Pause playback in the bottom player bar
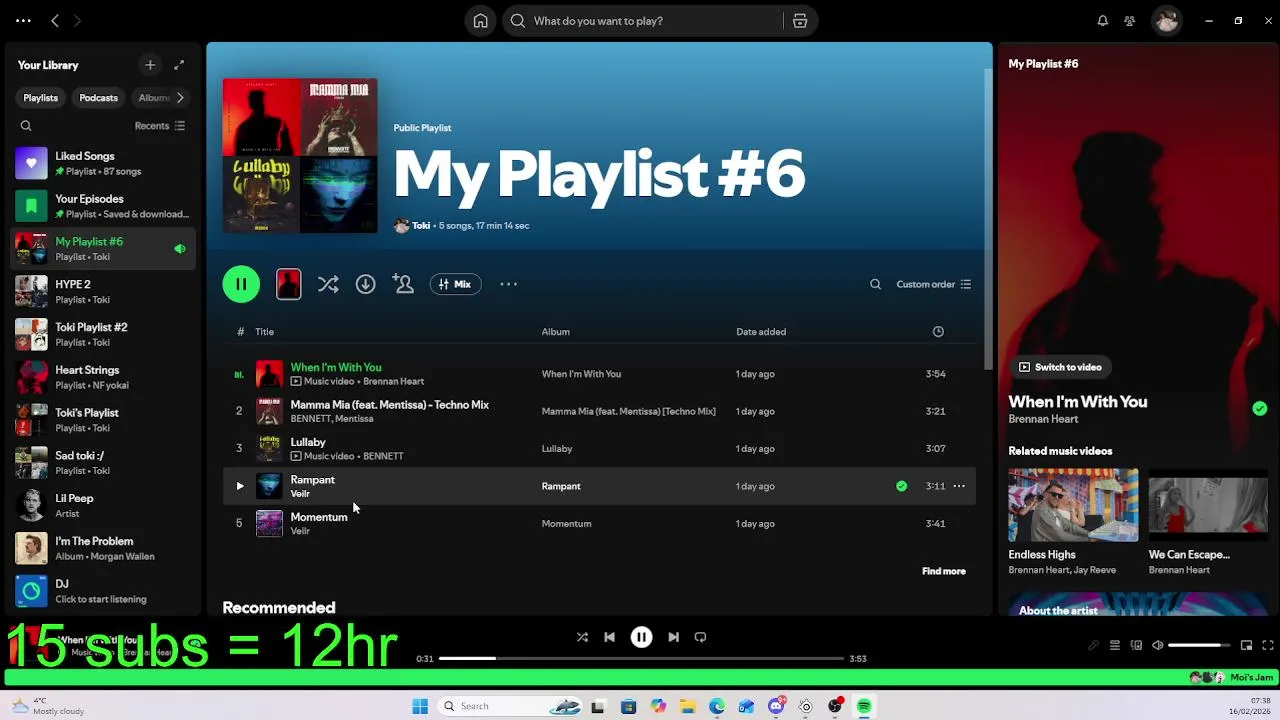This screenshot has width=1280, height=720. click(x=641, y=637)
